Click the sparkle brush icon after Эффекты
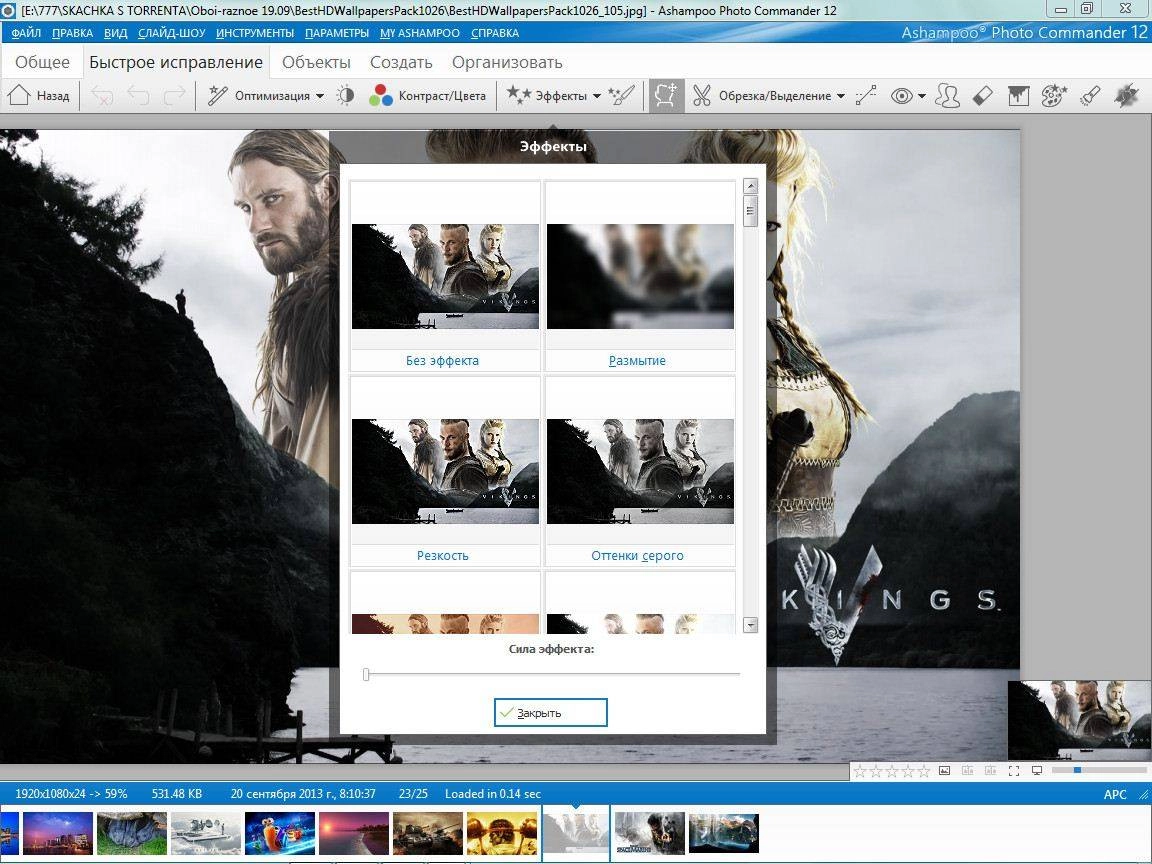The image size is (1152, 864). pyautogui.click(x=622, y=96)
